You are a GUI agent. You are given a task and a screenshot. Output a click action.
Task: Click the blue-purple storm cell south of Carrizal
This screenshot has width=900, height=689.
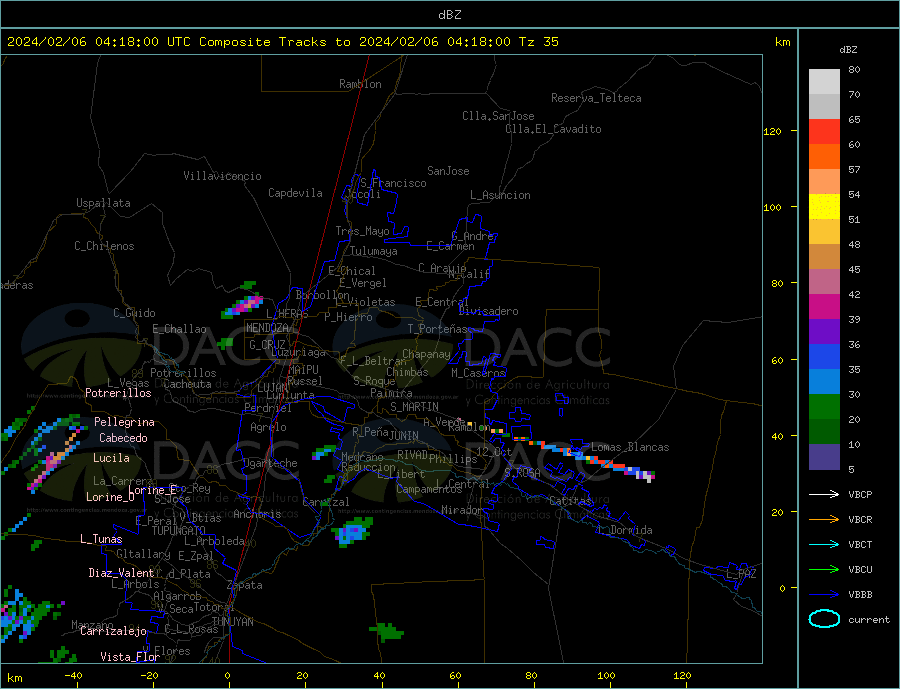tap(352, 532)
